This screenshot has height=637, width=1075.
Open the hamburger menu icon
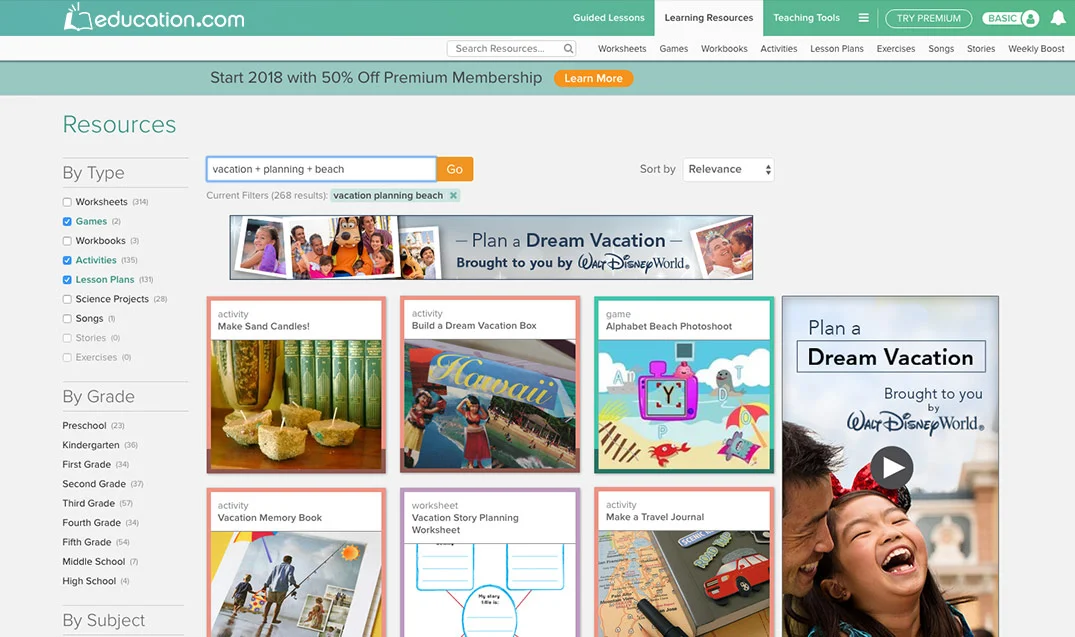pos(863,18)
